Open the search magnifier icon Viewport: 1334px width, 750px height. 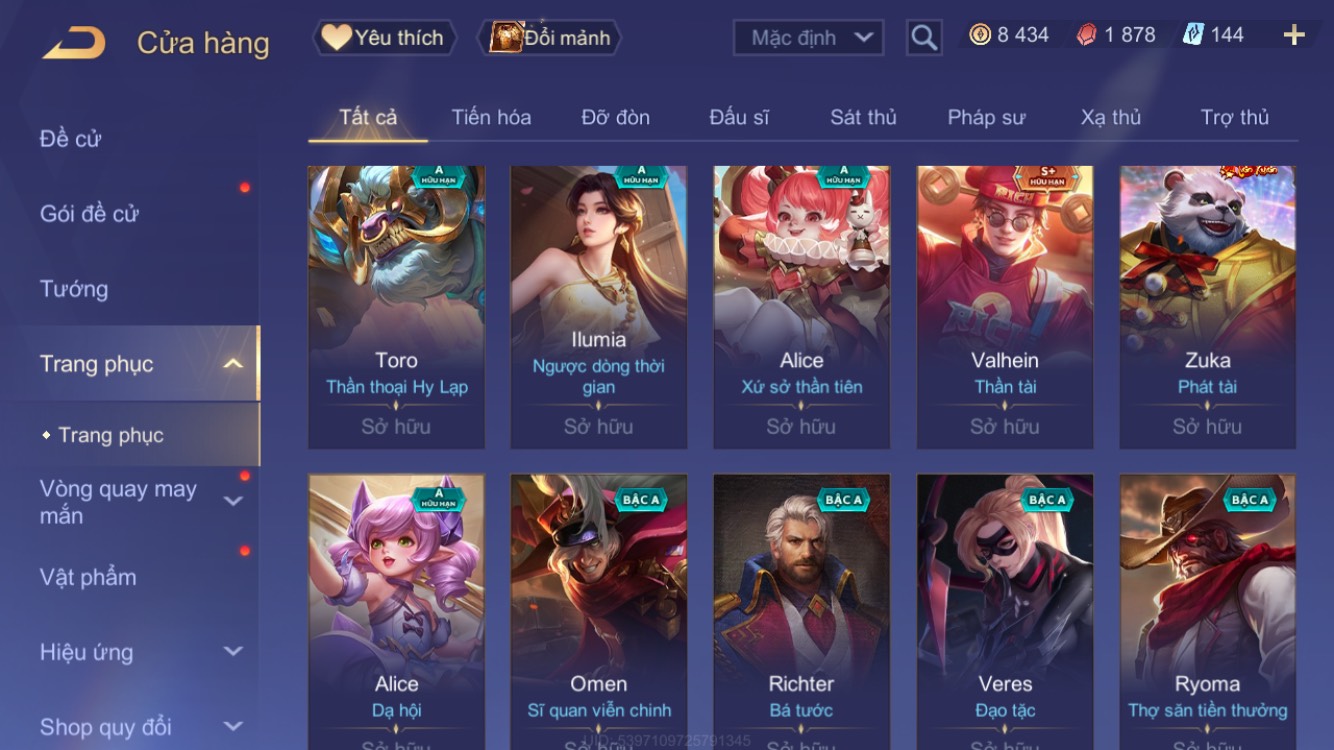(924, 38)
